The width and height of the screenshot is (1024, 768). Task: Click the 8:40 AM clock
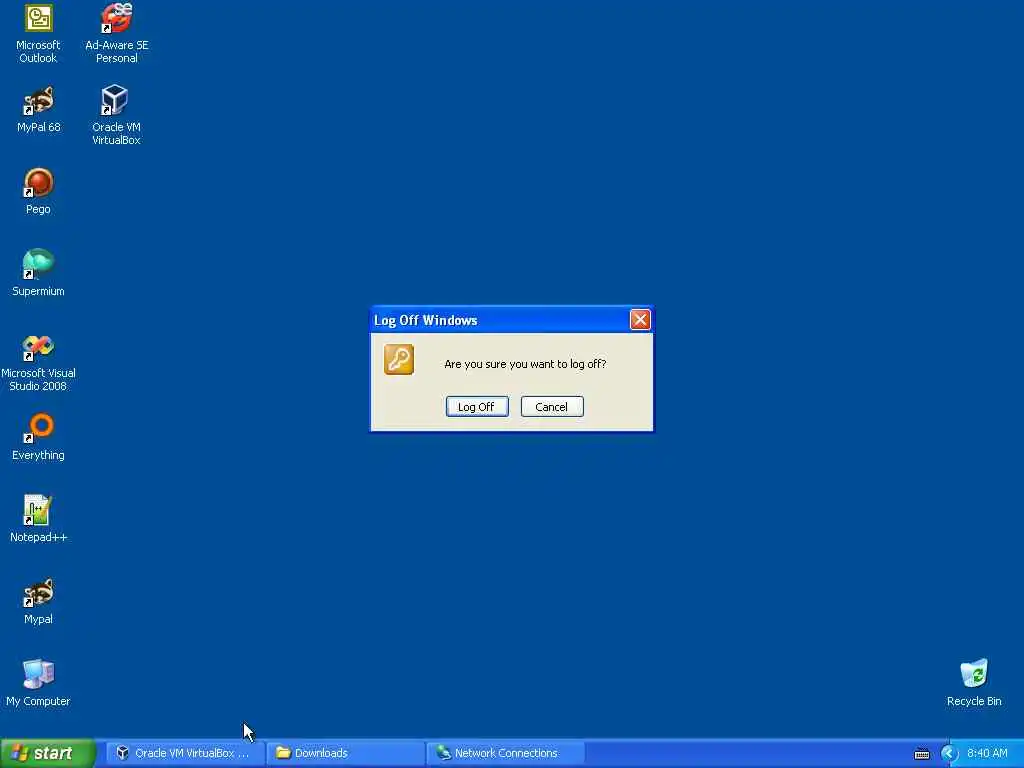click(x=987, y=753)
